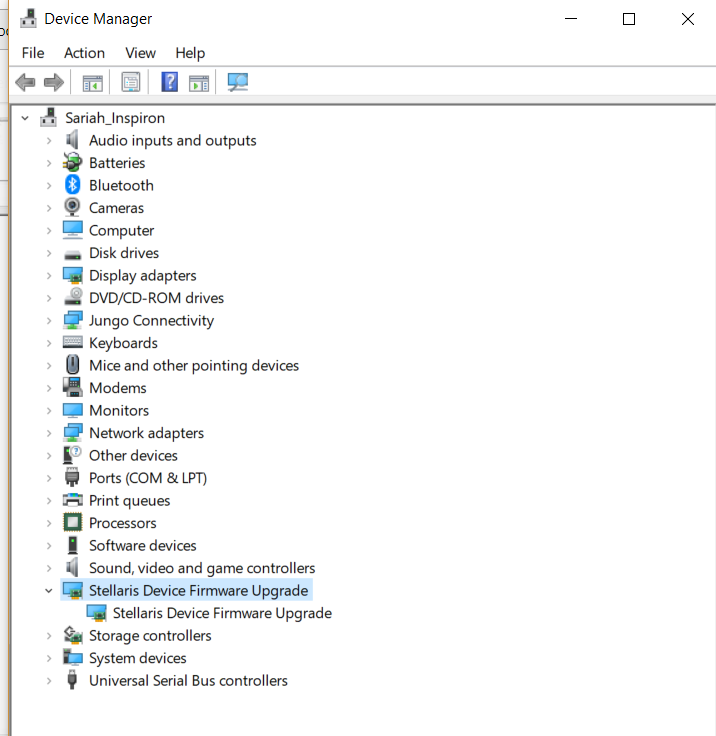Screen dimensions: 716x736
Task: Click the Forward arrow toolbar button
Action: coord(54,83)
